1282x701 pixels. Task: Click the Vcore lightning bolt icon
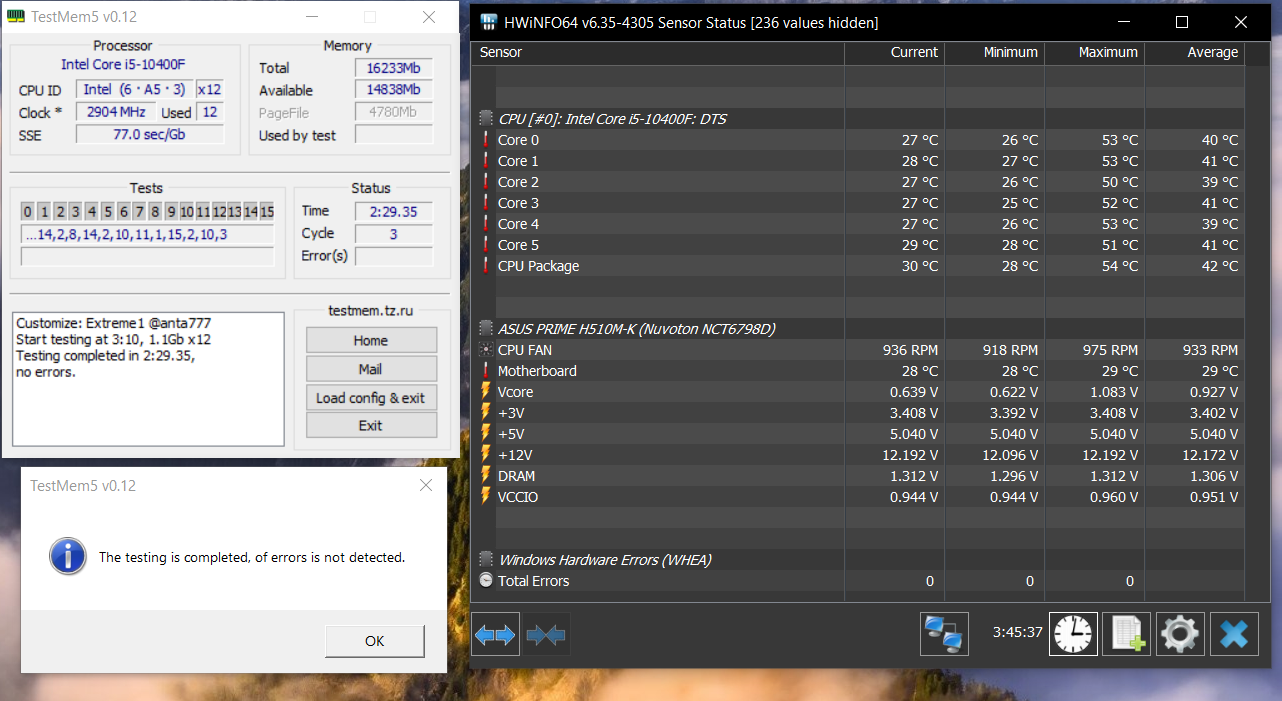click(x=486, y=392)
